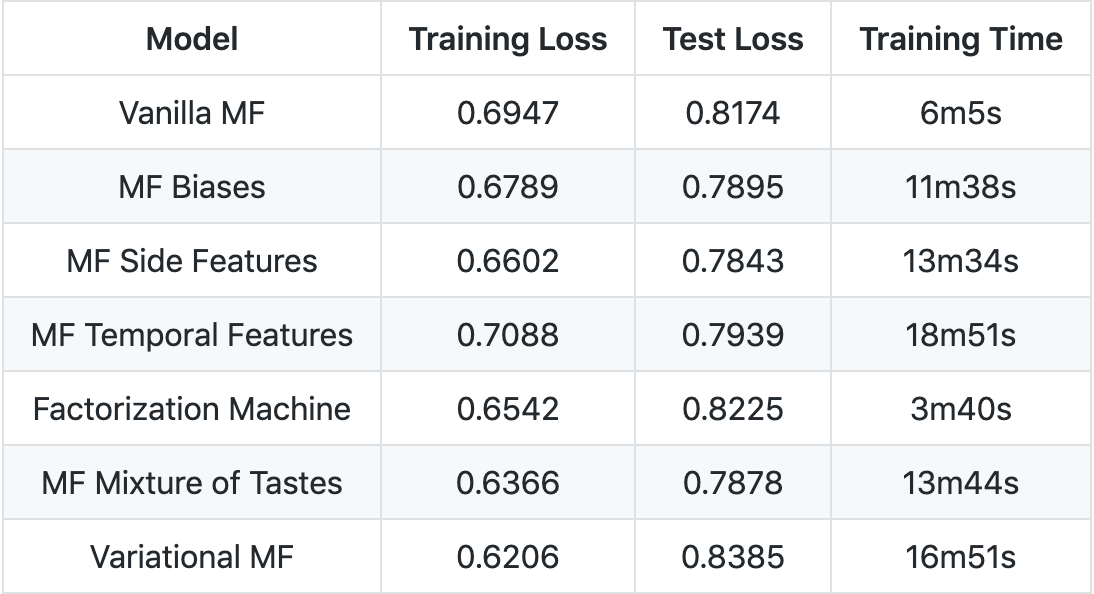
Task: Click test loss value 0.8385
Action: point(733,557)
